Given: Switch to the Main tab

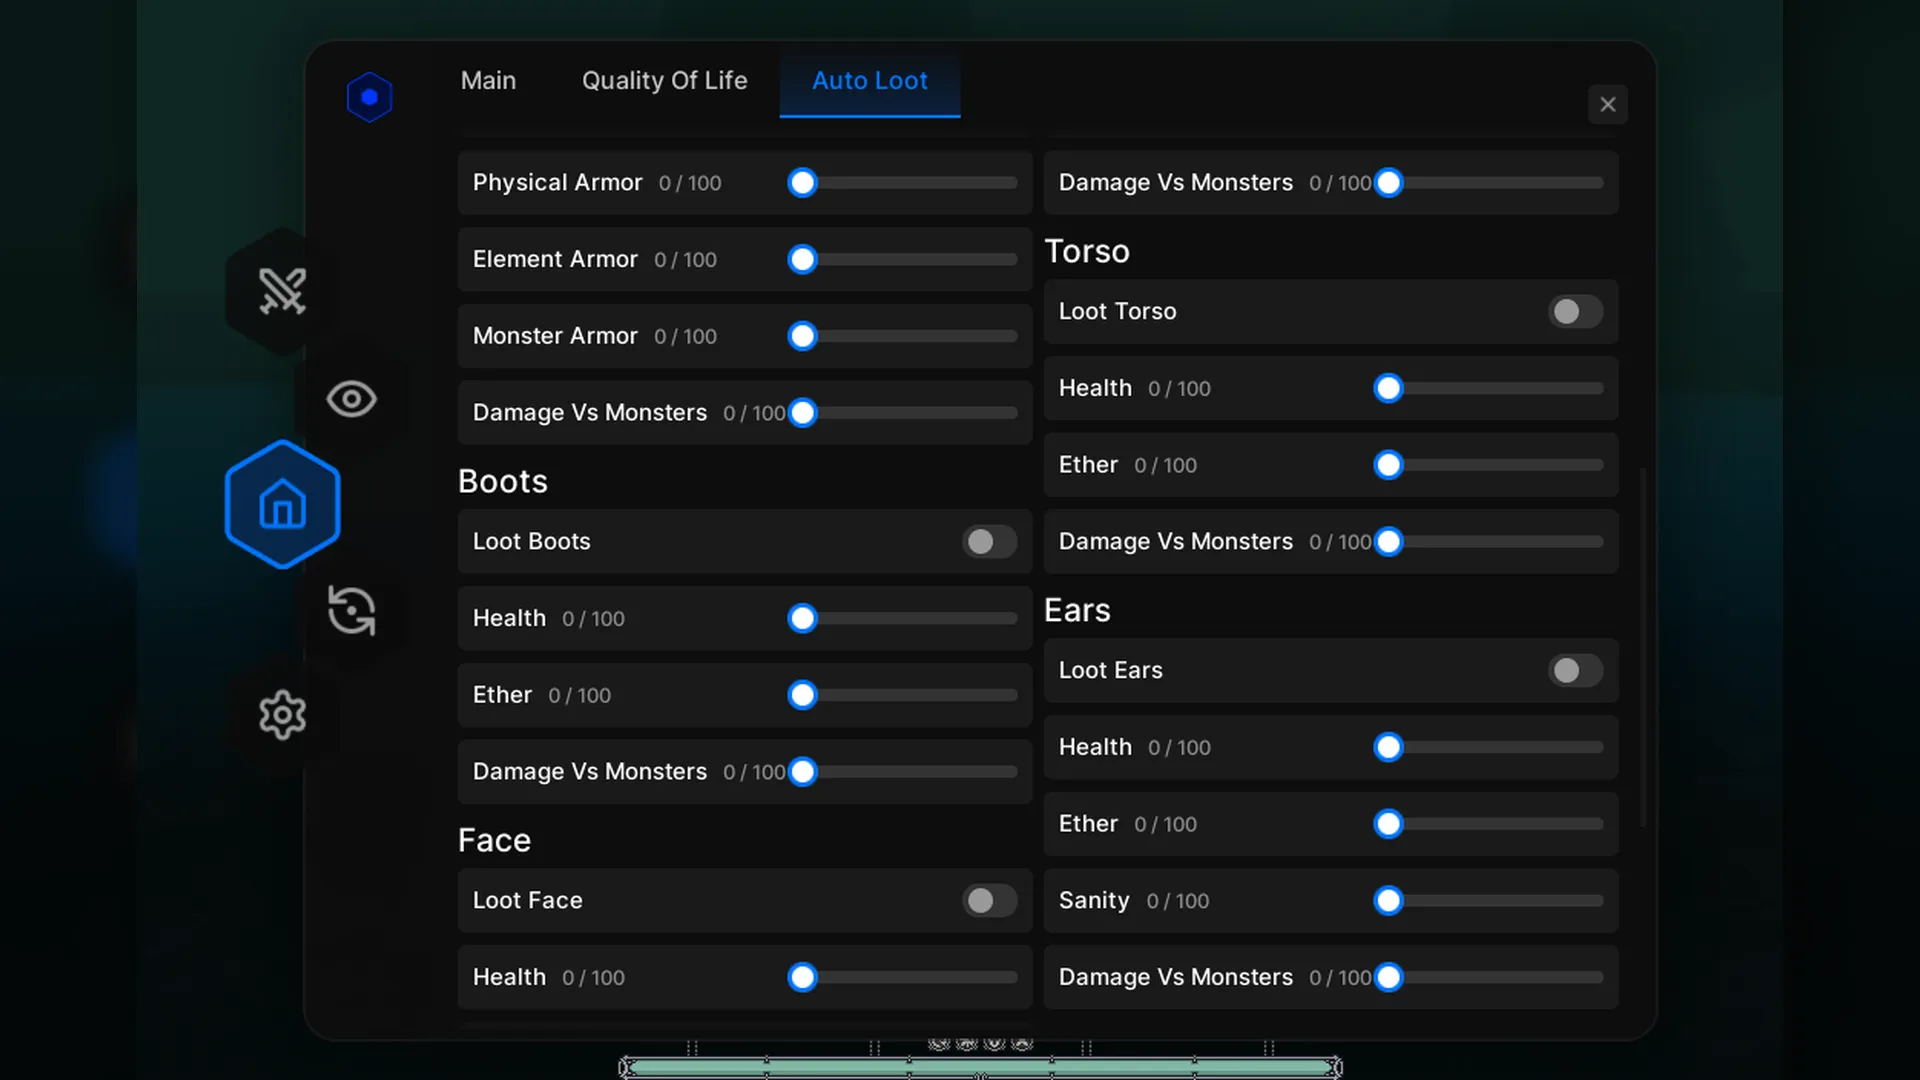Looking at the screenshot, I should click(488, 80).
